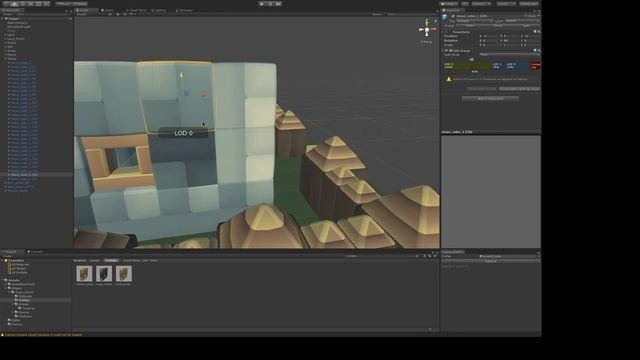Image resolution: width=640 pixels, height=360 pixels.
Task: Select the Prefabs folder in Project tree
Action: tap(36, 300)
